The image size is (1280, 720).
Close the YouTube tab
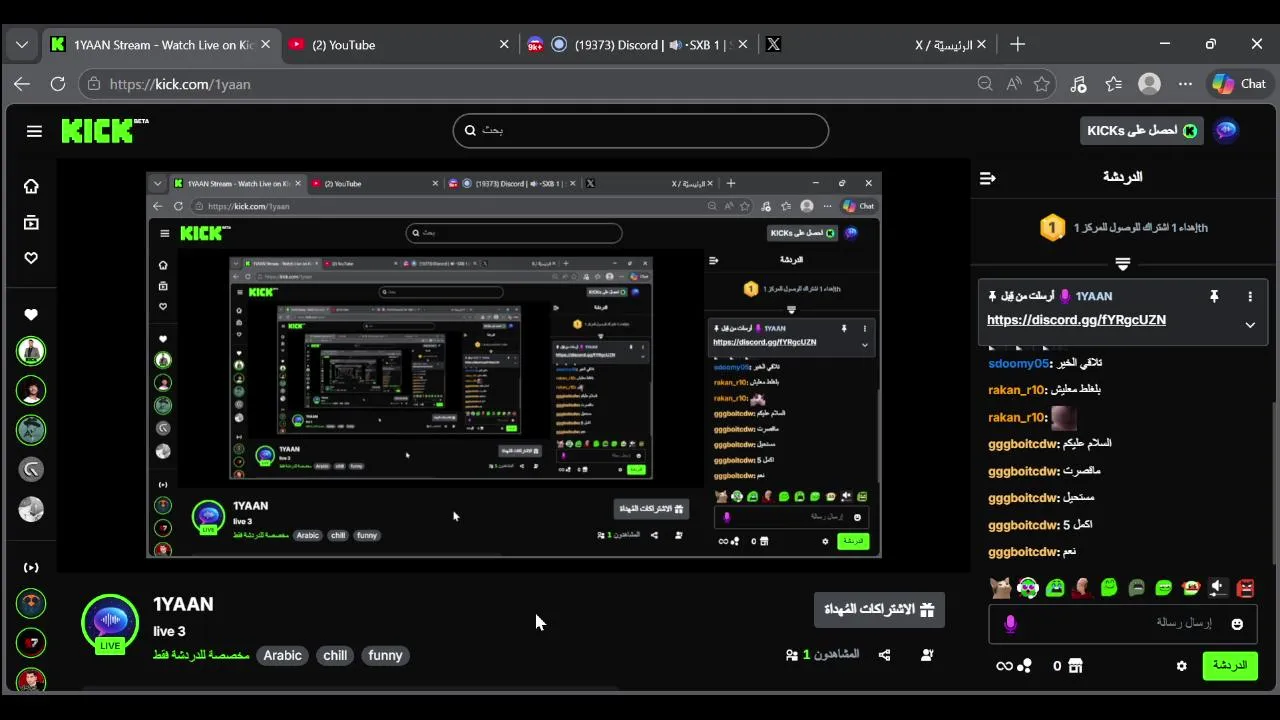coord(504,44)
